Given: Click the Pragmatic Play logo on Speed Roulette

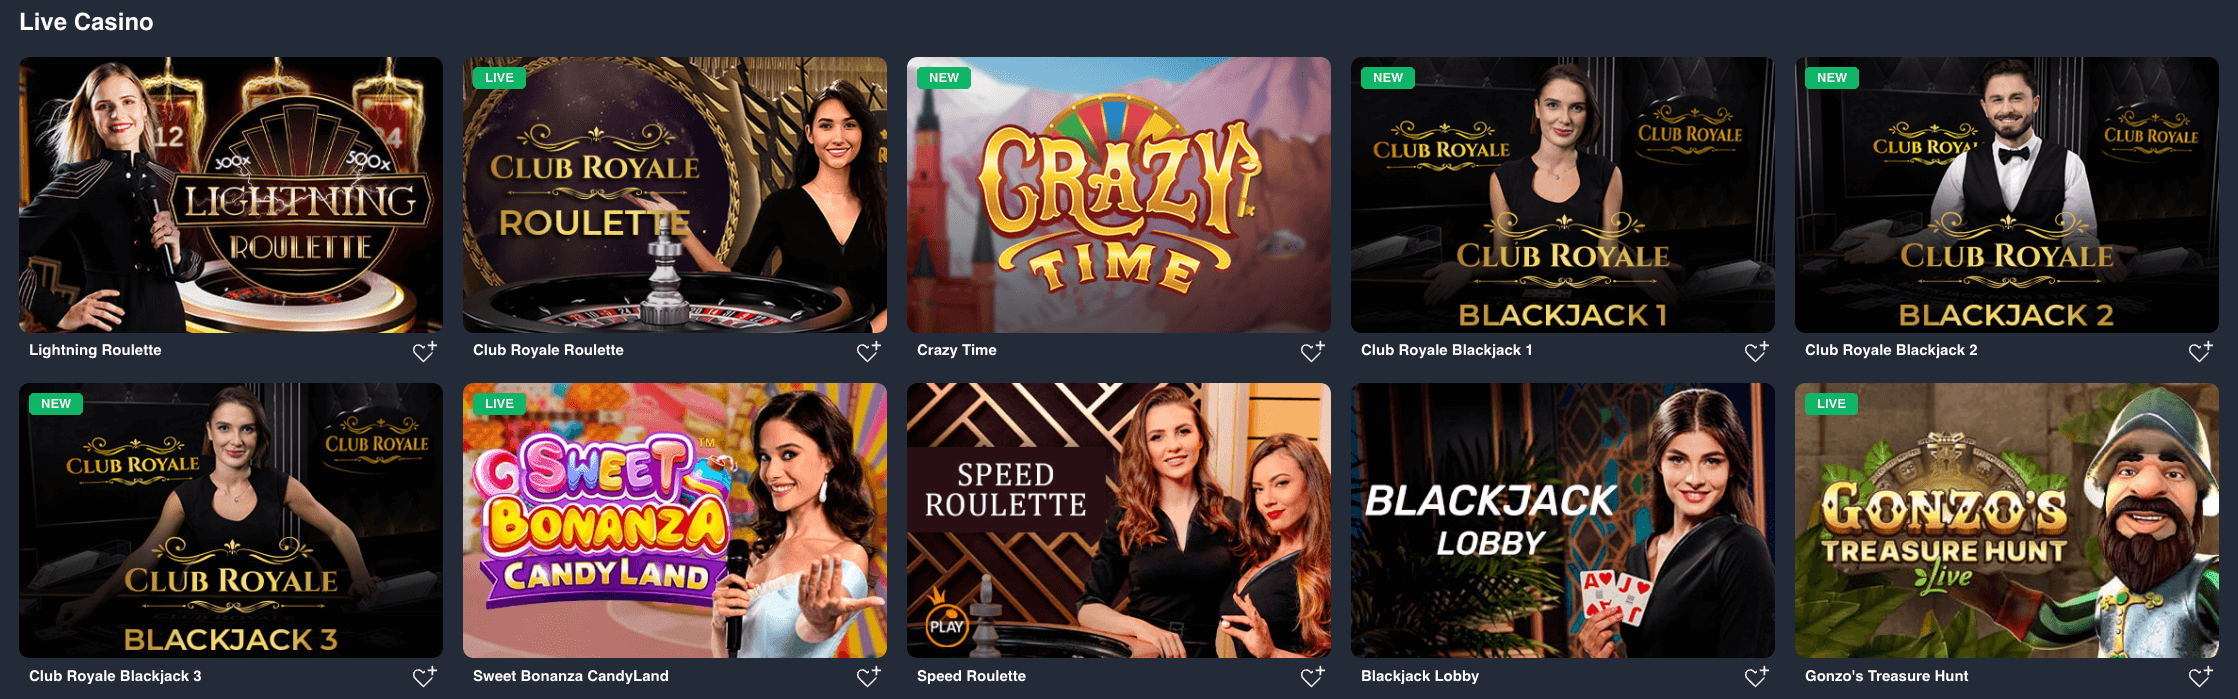Looking at the screenshot, I should point(946,624).
